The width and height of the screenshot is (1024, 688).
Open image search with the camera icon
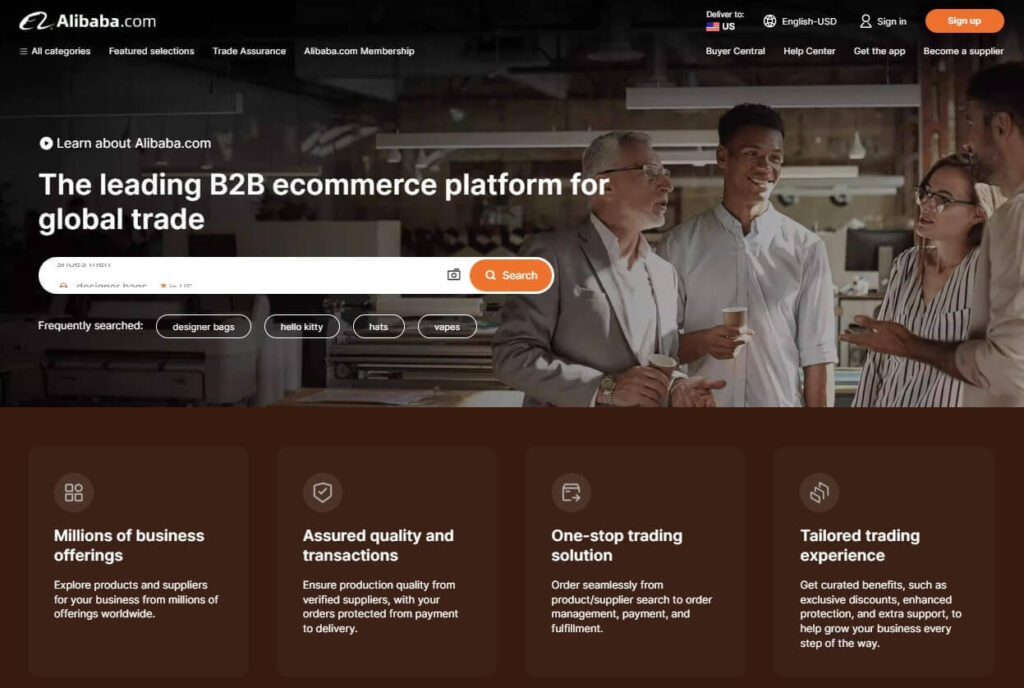click(x=454, y=275)
